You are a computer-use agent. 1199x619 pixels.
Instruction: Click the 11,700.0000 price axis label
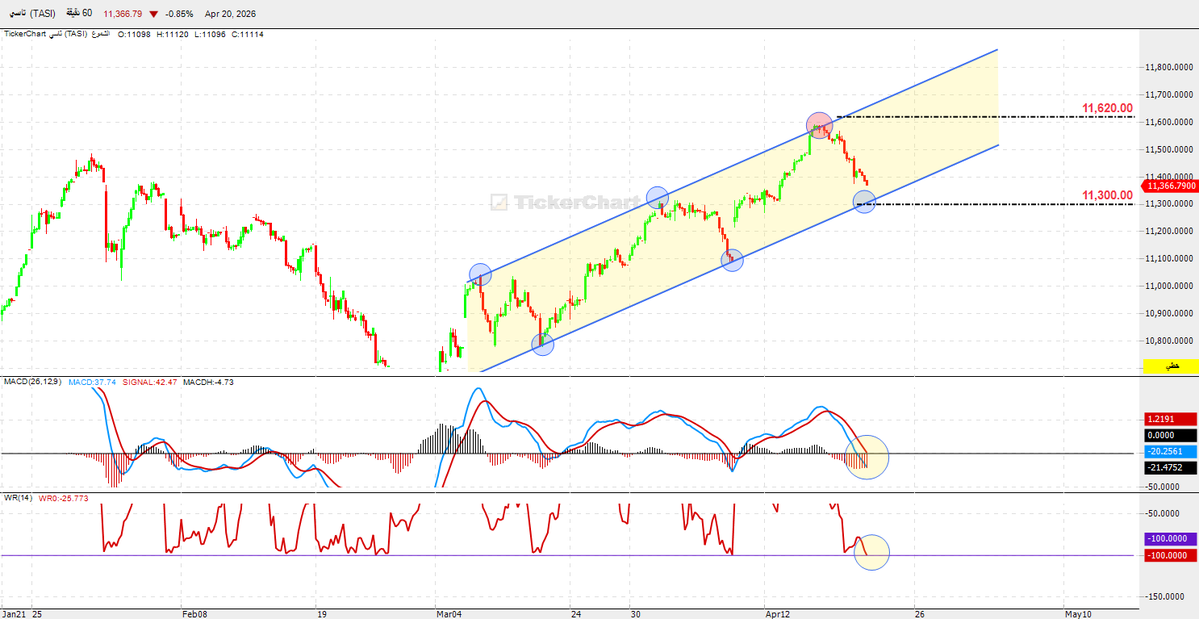pos(1170,95)
